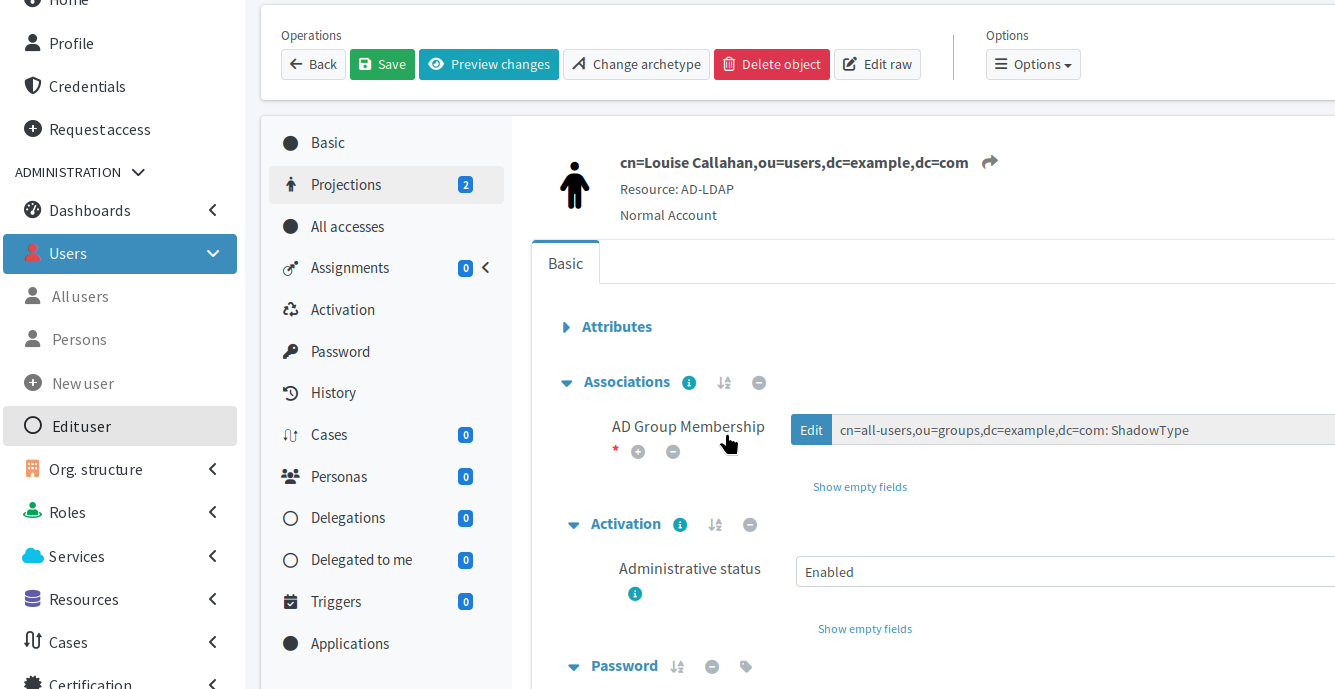Click the Save button
Screen dimensions: 1335x689
tap(382, 63)
